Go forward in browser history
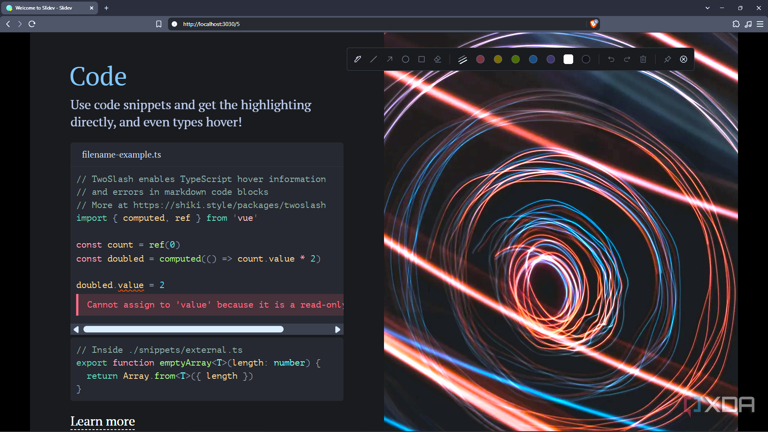 coord(20,24)
